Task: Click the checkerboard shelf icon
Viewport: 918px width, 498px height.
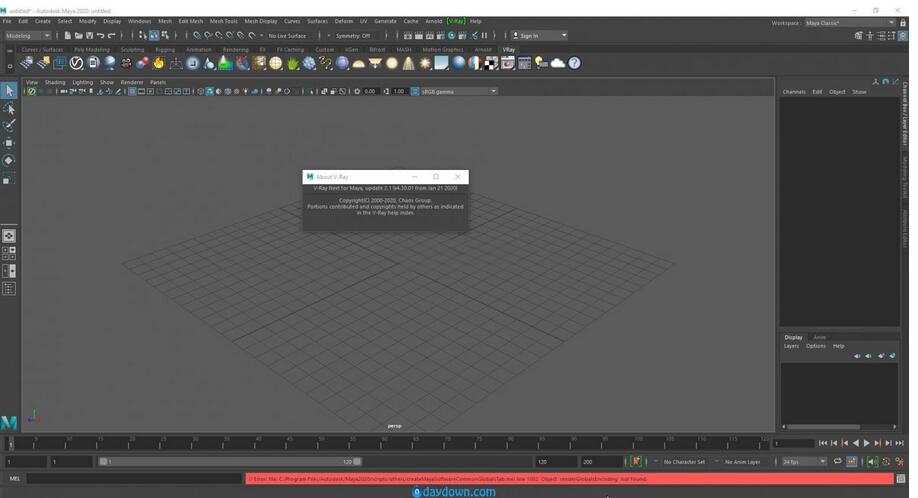Action: point(491,63)
